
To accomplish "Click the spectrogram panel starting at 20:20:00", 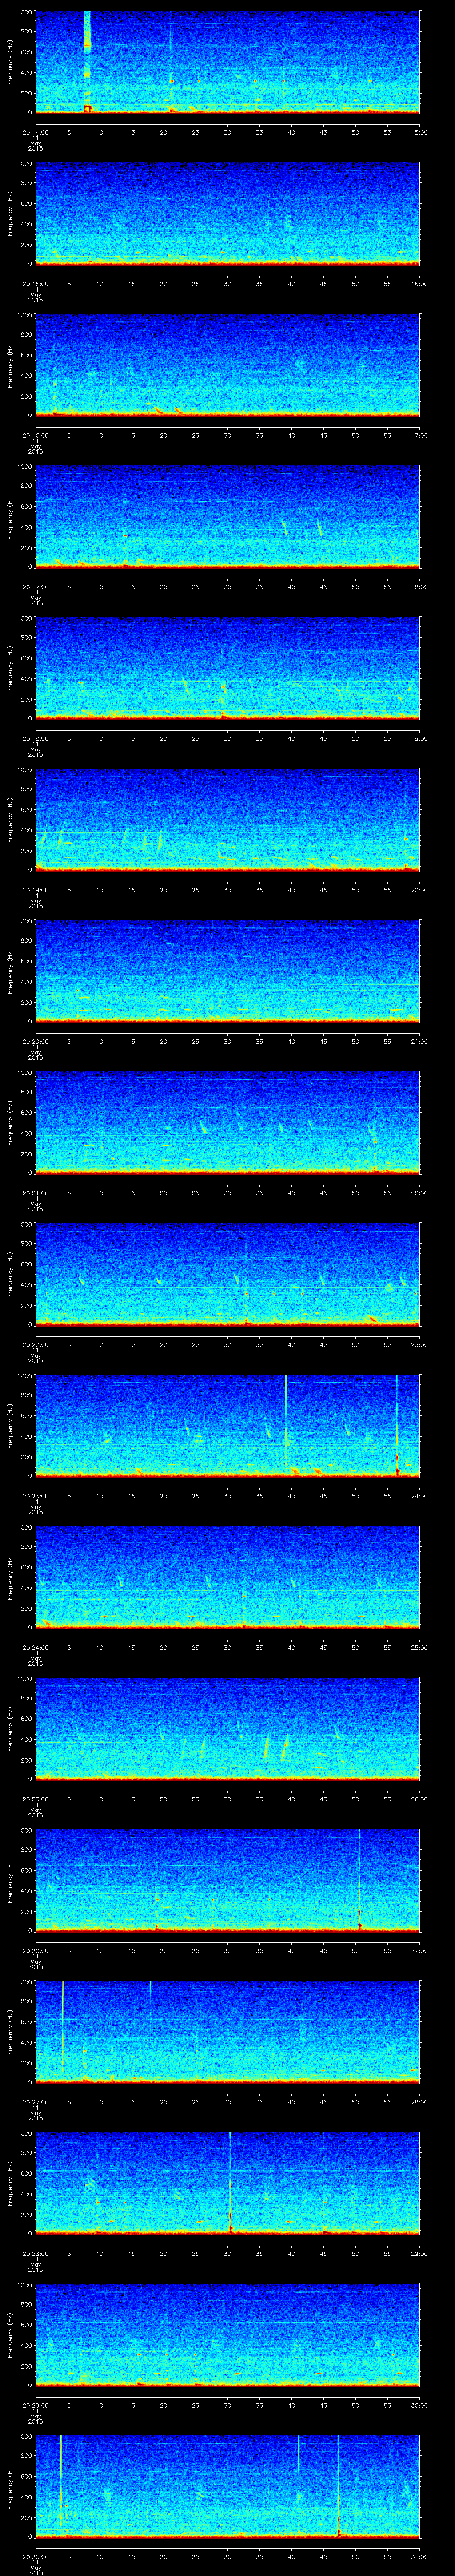I will coord(228,971).
